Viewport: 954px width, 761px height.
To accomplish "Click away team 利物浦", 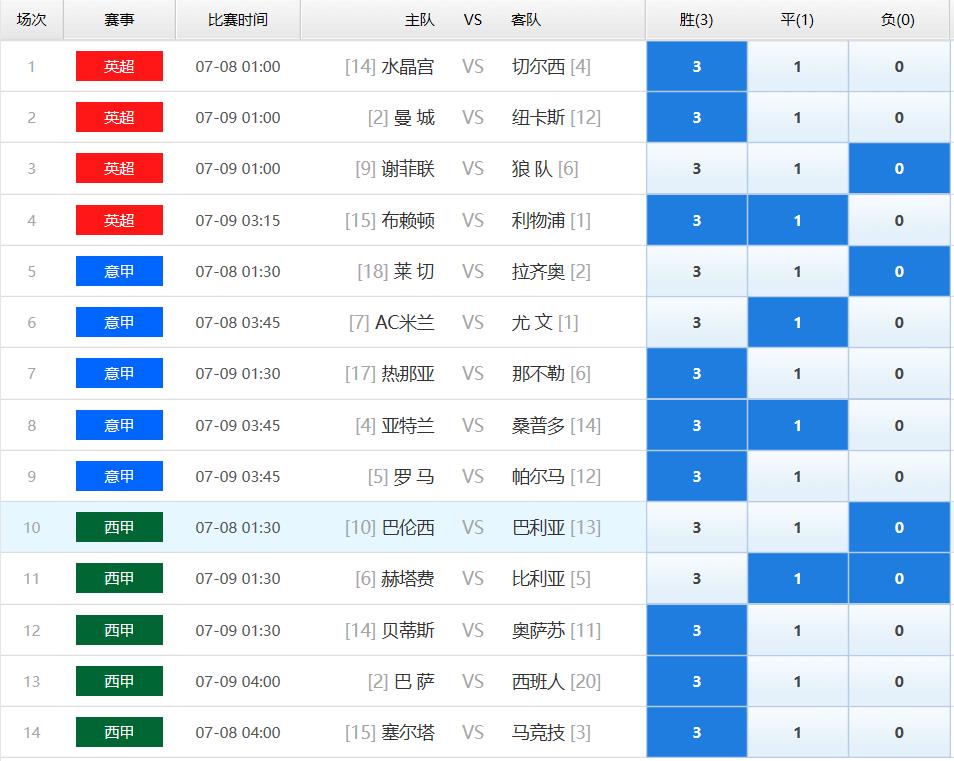I will point(538,221).
